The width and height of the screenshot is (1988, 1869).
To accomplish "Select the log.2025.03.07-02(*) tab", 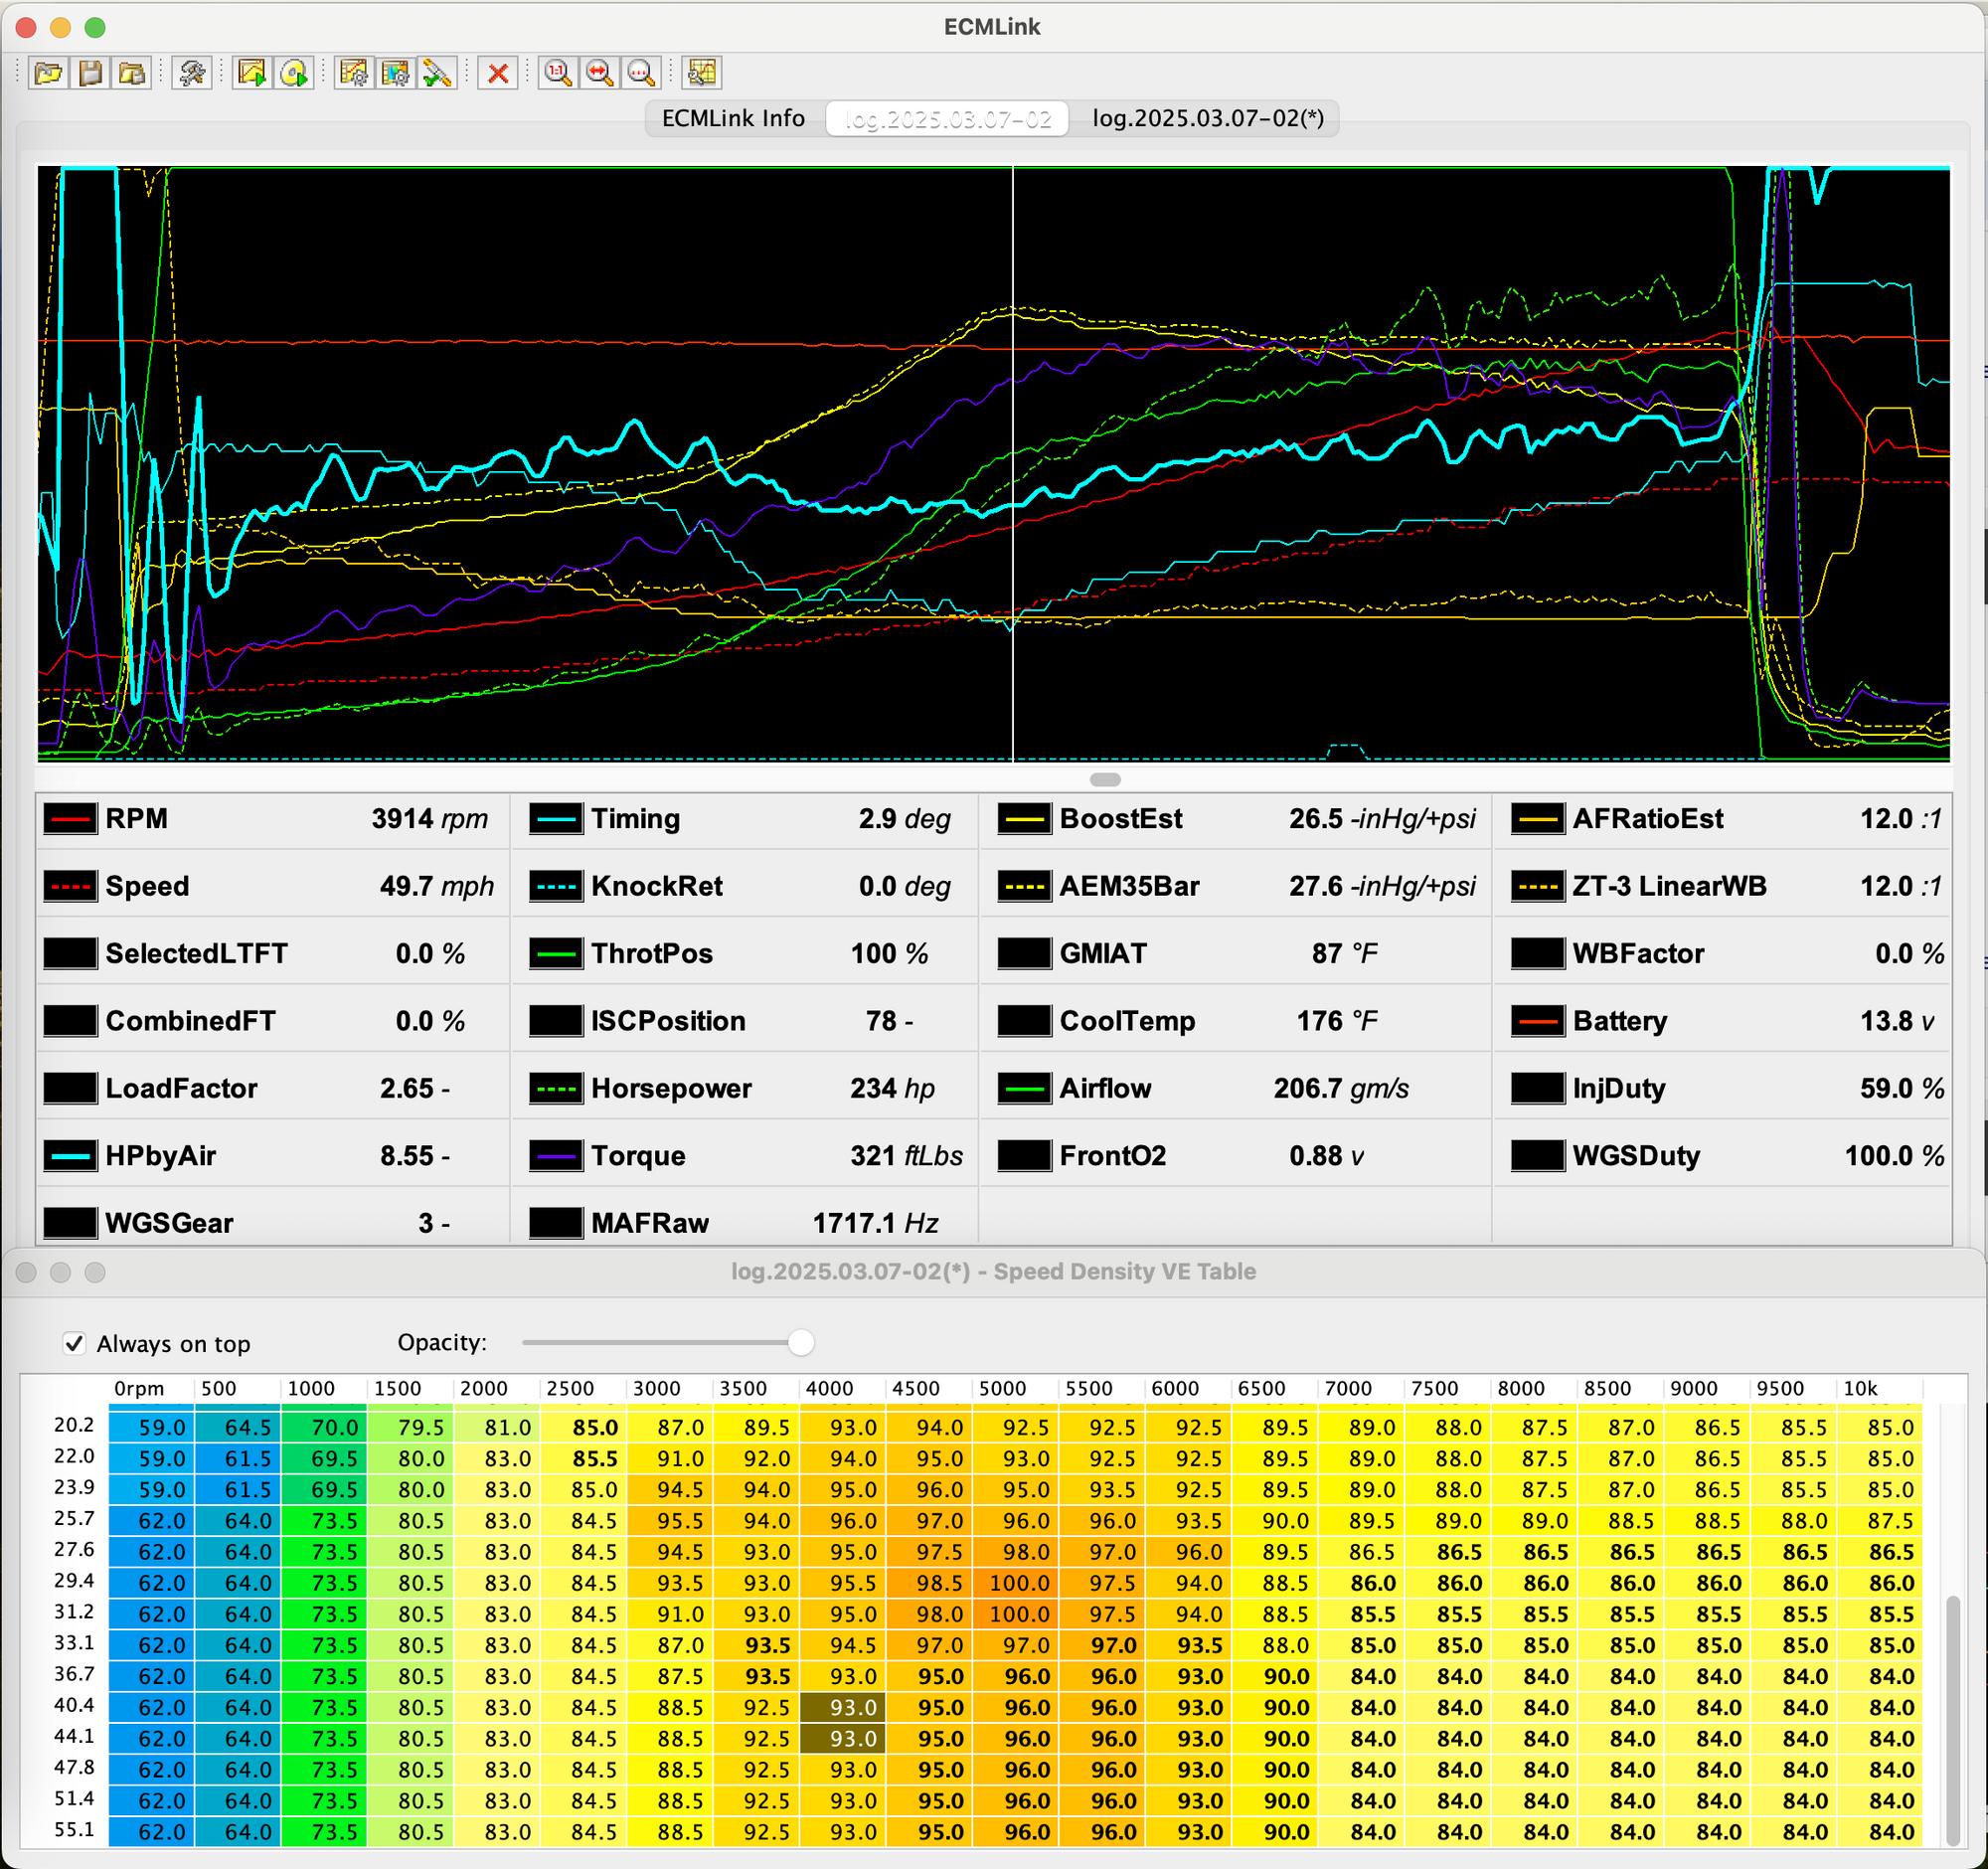I will click(1207, 118).
